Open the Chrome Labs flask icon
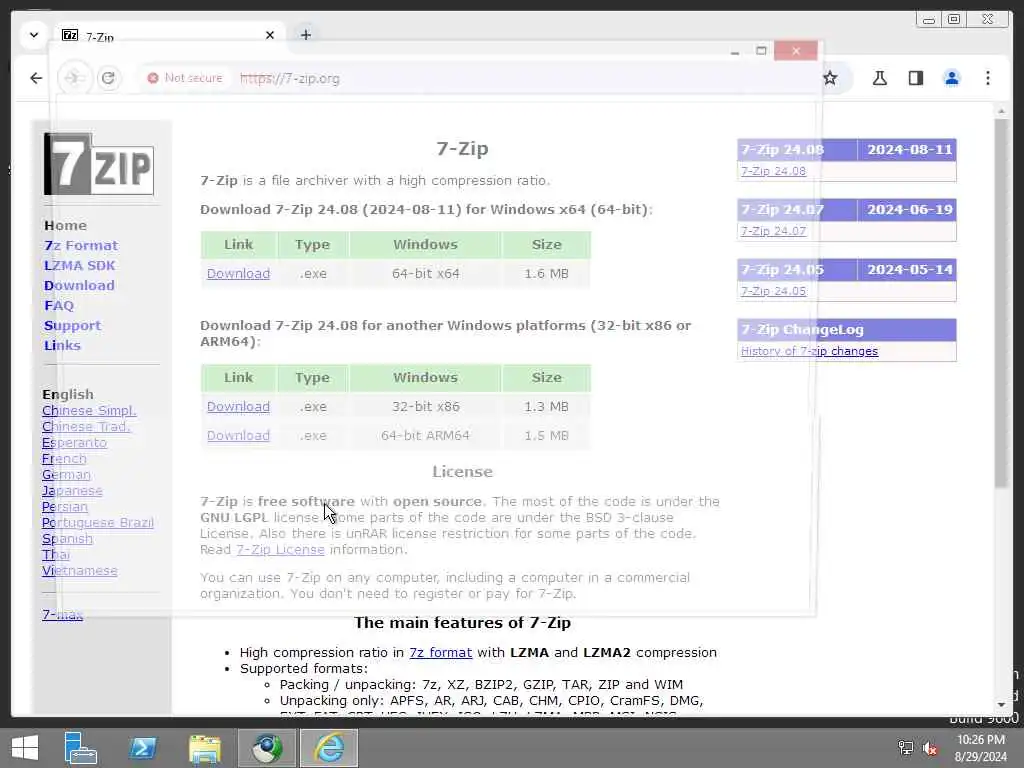The image size is (1024, 768). [880, 78]
